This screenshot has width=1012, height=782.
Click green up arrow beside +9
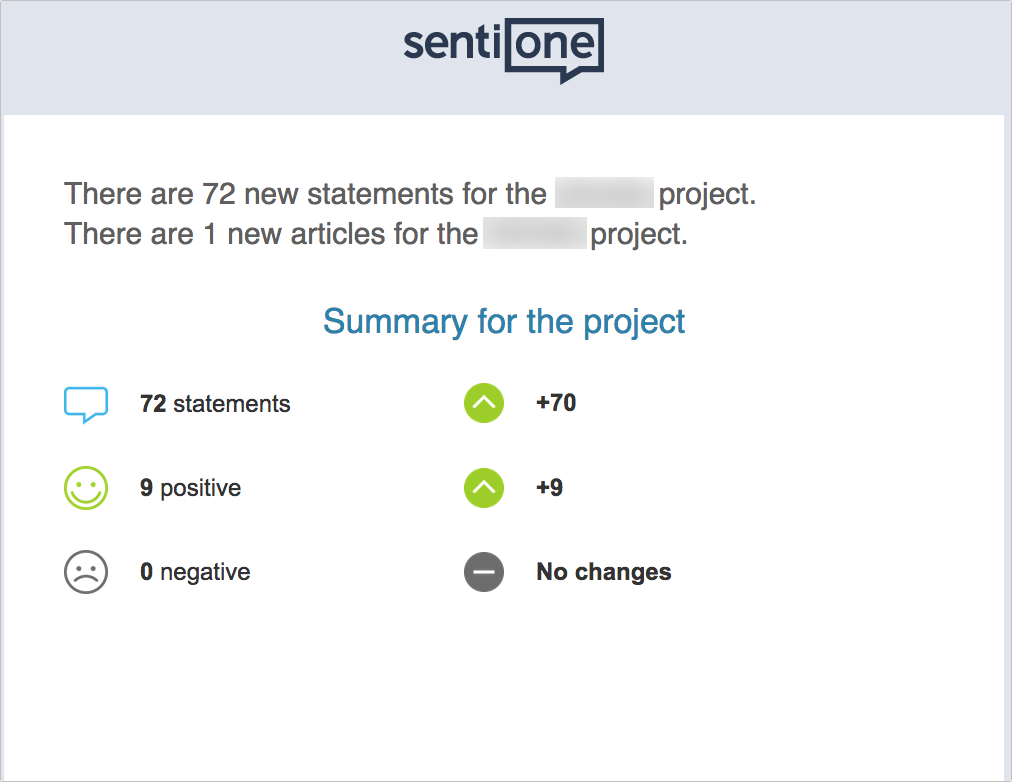click(x=484, y=488)
